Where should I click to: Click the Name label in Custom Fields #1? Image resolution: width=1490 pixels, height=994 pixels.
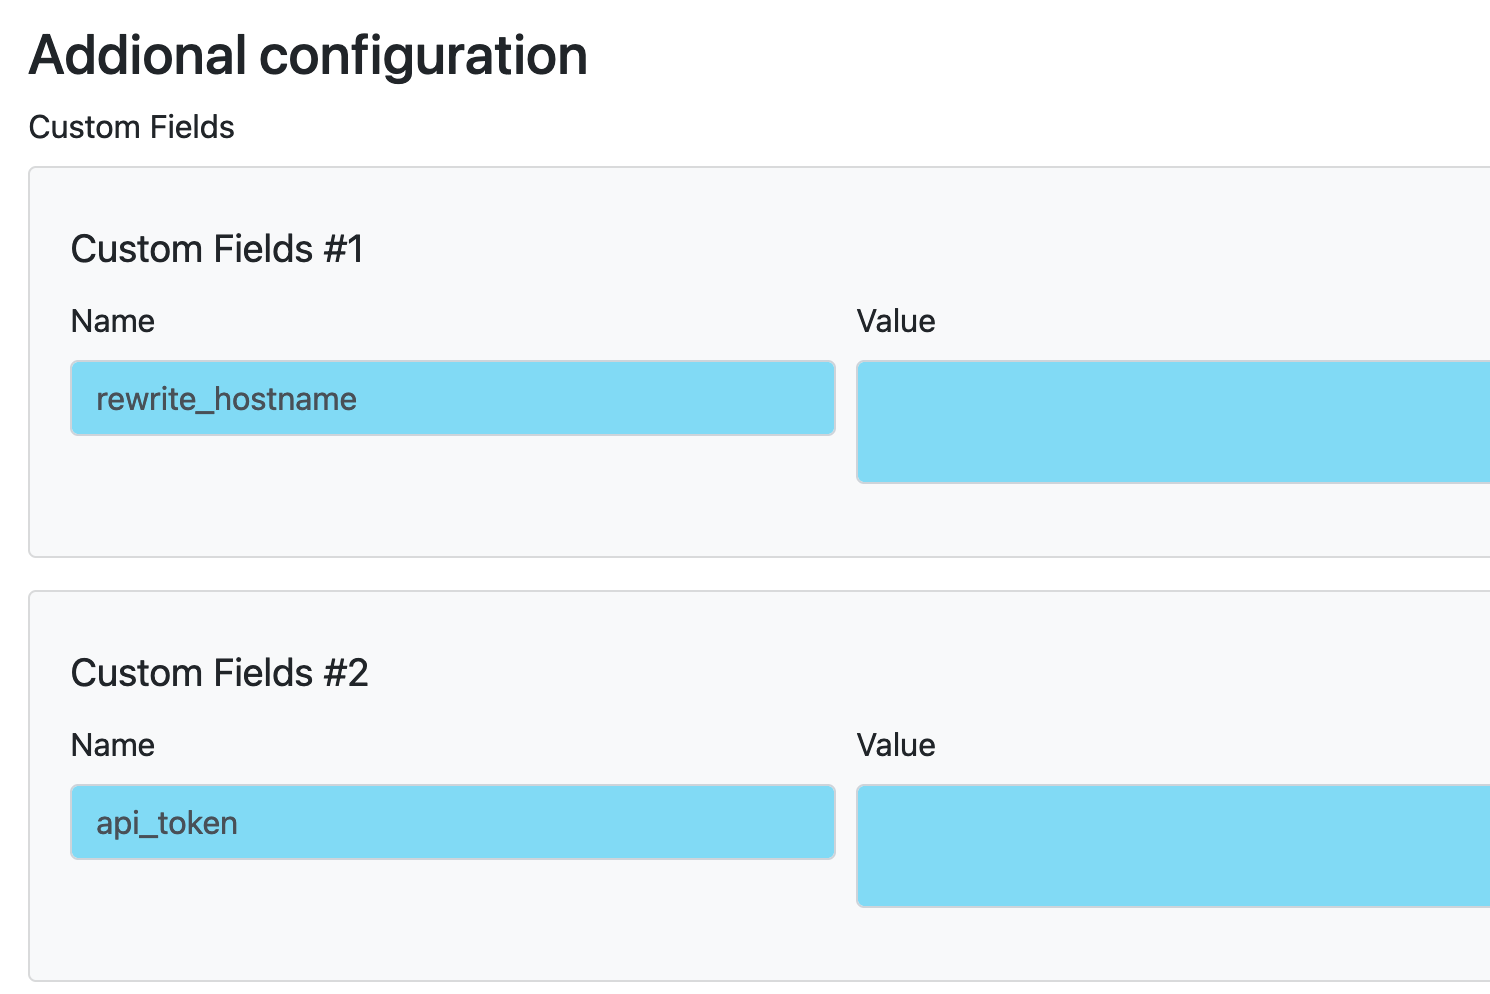pos(113,321)
